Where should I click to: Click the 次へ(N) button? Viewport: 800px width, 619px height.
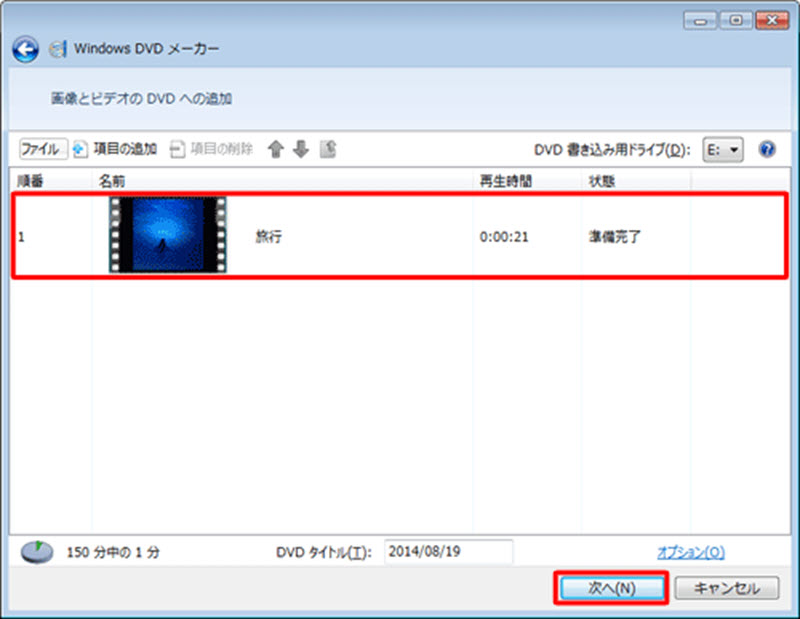[x=611, y=588]
